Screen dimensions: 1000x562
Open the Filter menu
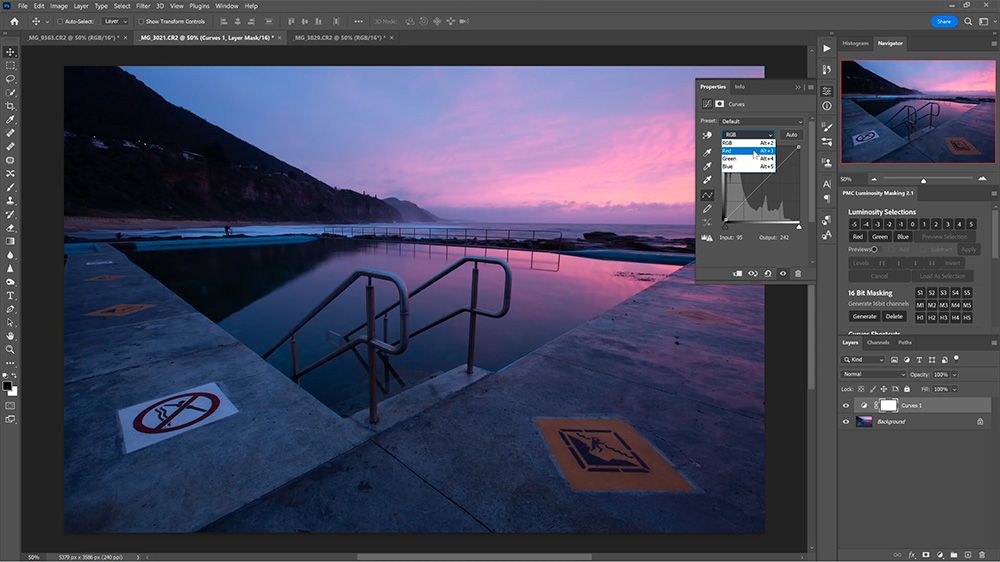click(143, 6)
